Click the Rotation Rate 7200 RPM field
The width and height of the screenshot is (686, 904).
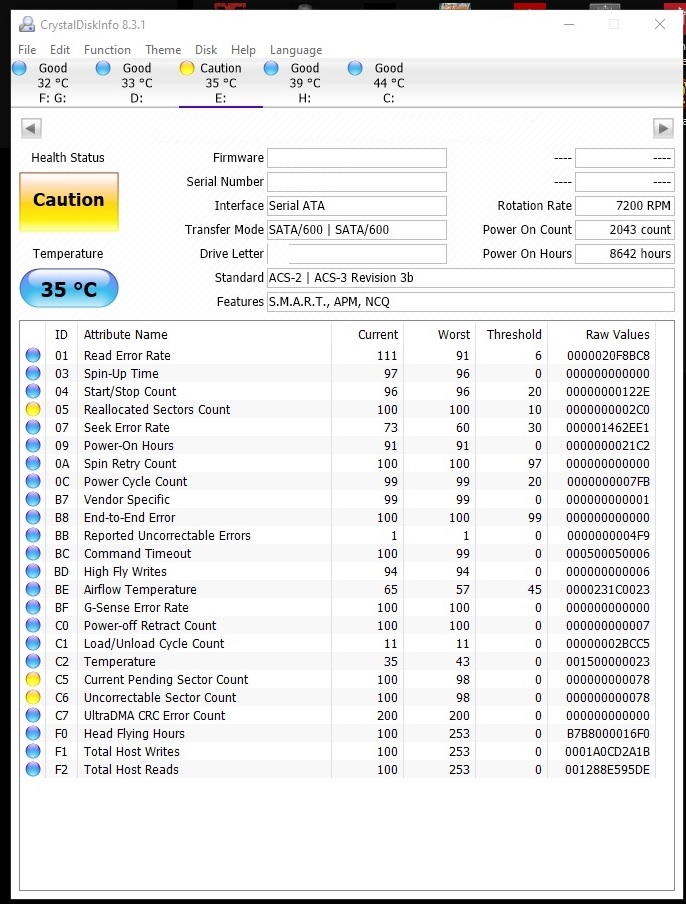coord(625,206)
